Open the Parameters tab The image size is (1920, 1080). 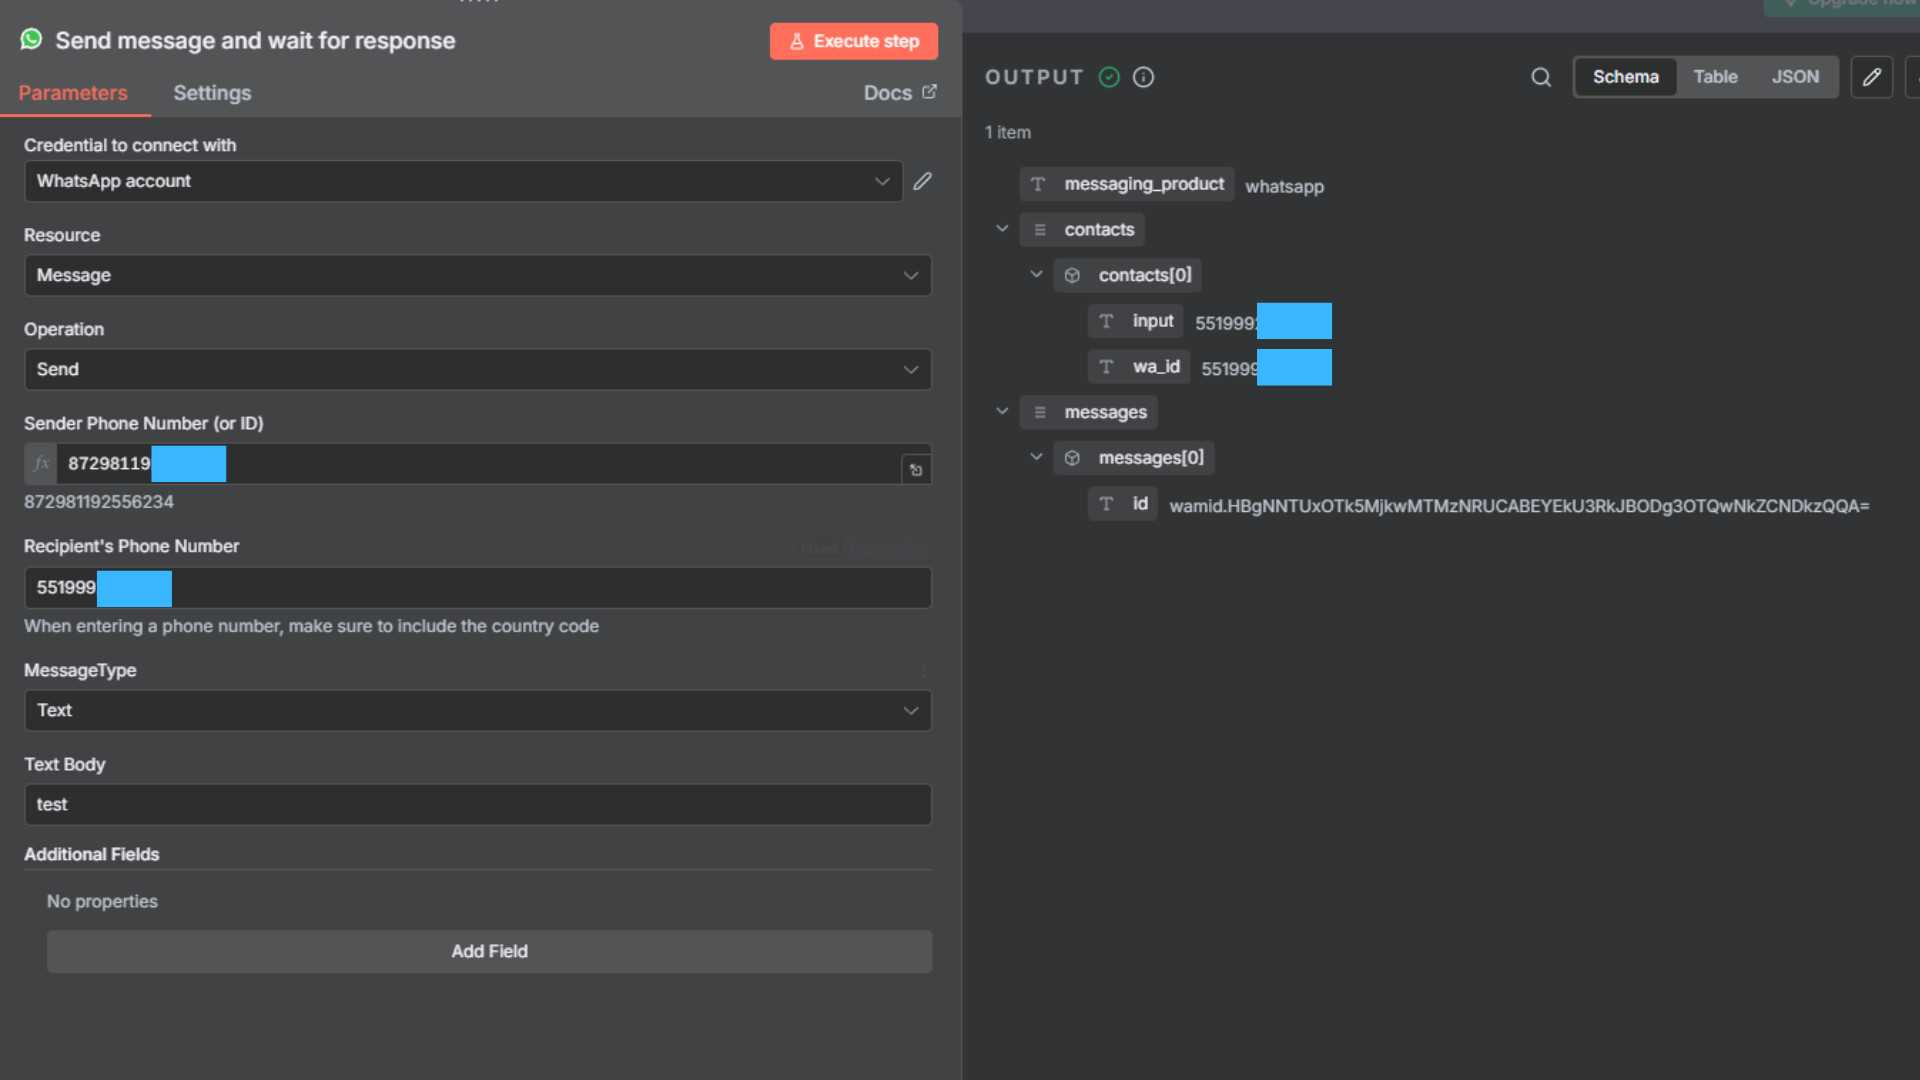click(x=73, y=93)
